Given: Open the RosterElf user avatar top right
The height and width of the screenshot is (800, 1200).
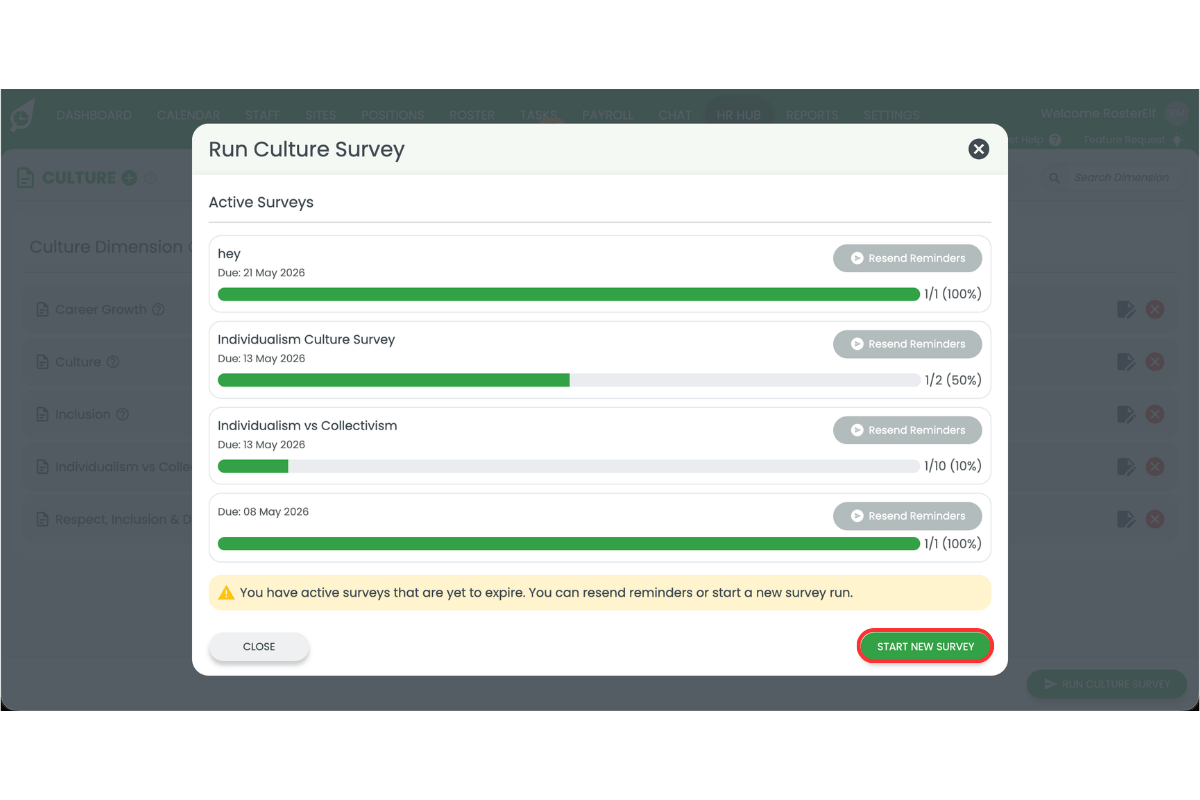Looking at the screenshot, I should 1176,114.
